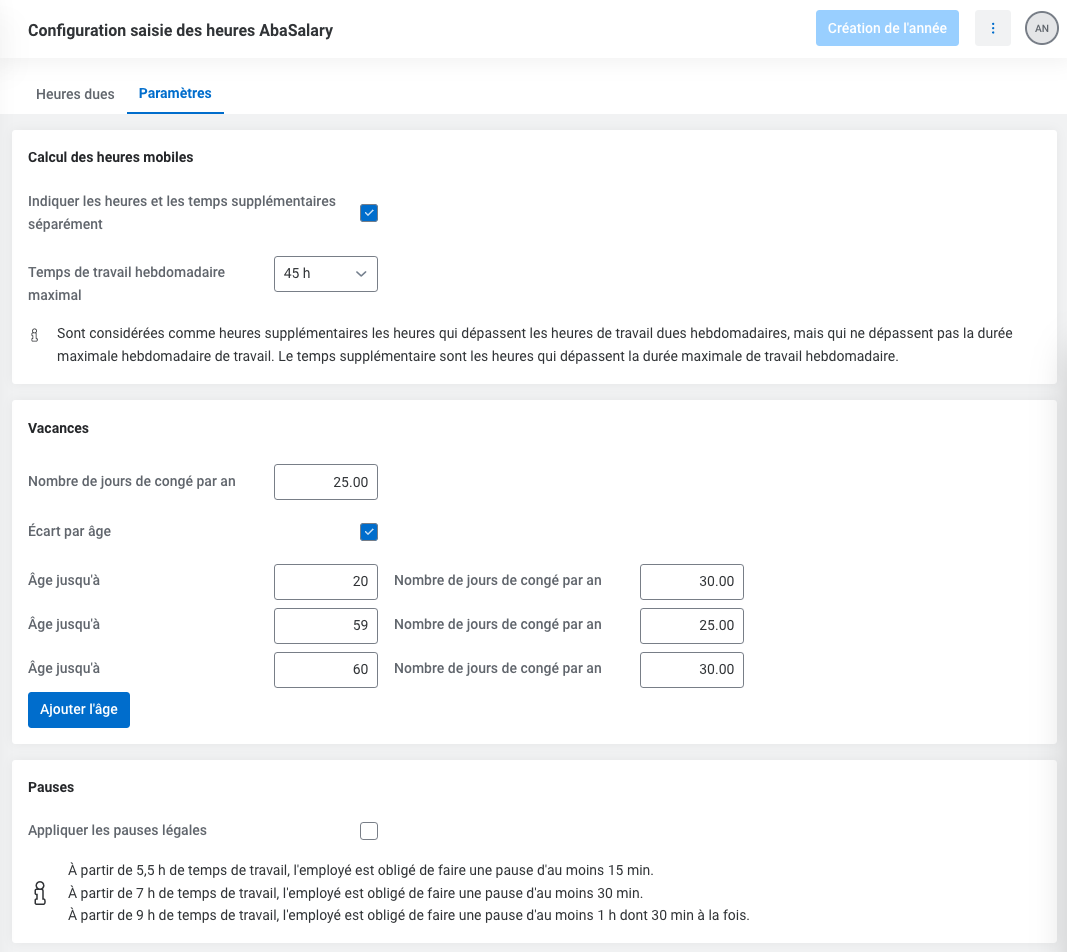Click vacation days field for age 60 row

tap(691, 670)
